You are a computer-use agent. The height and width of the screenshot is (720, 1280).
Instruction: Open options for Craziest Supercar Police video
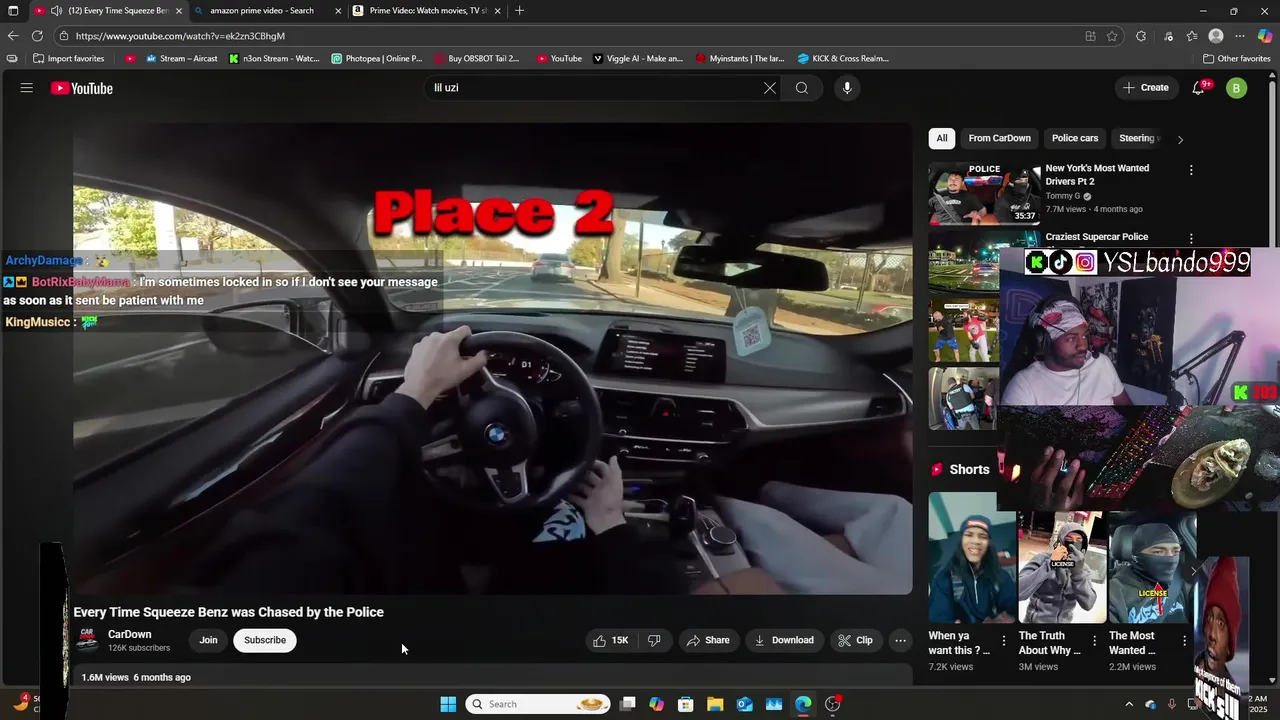(x=1191, y=239)
